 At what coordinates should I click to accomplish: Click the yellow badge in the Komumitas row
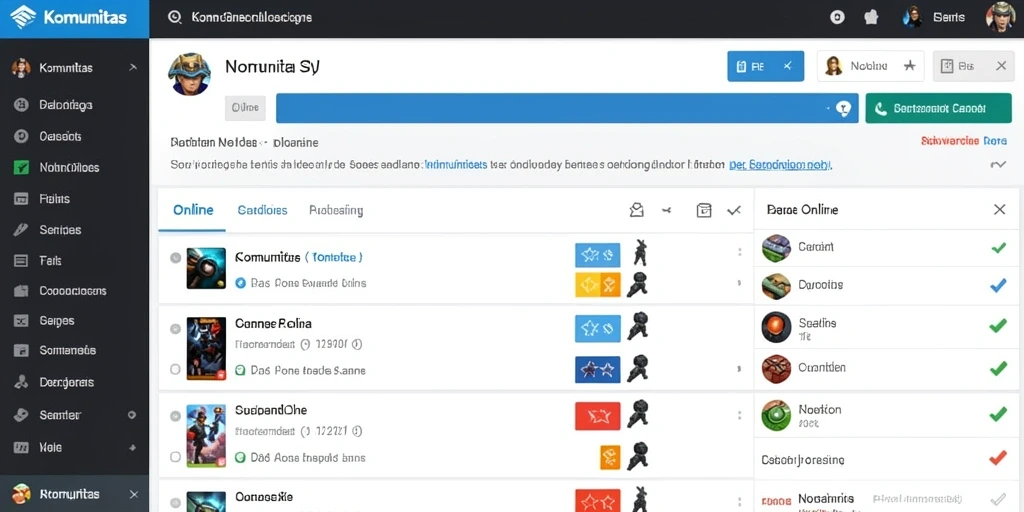click(x=598, y=285)
